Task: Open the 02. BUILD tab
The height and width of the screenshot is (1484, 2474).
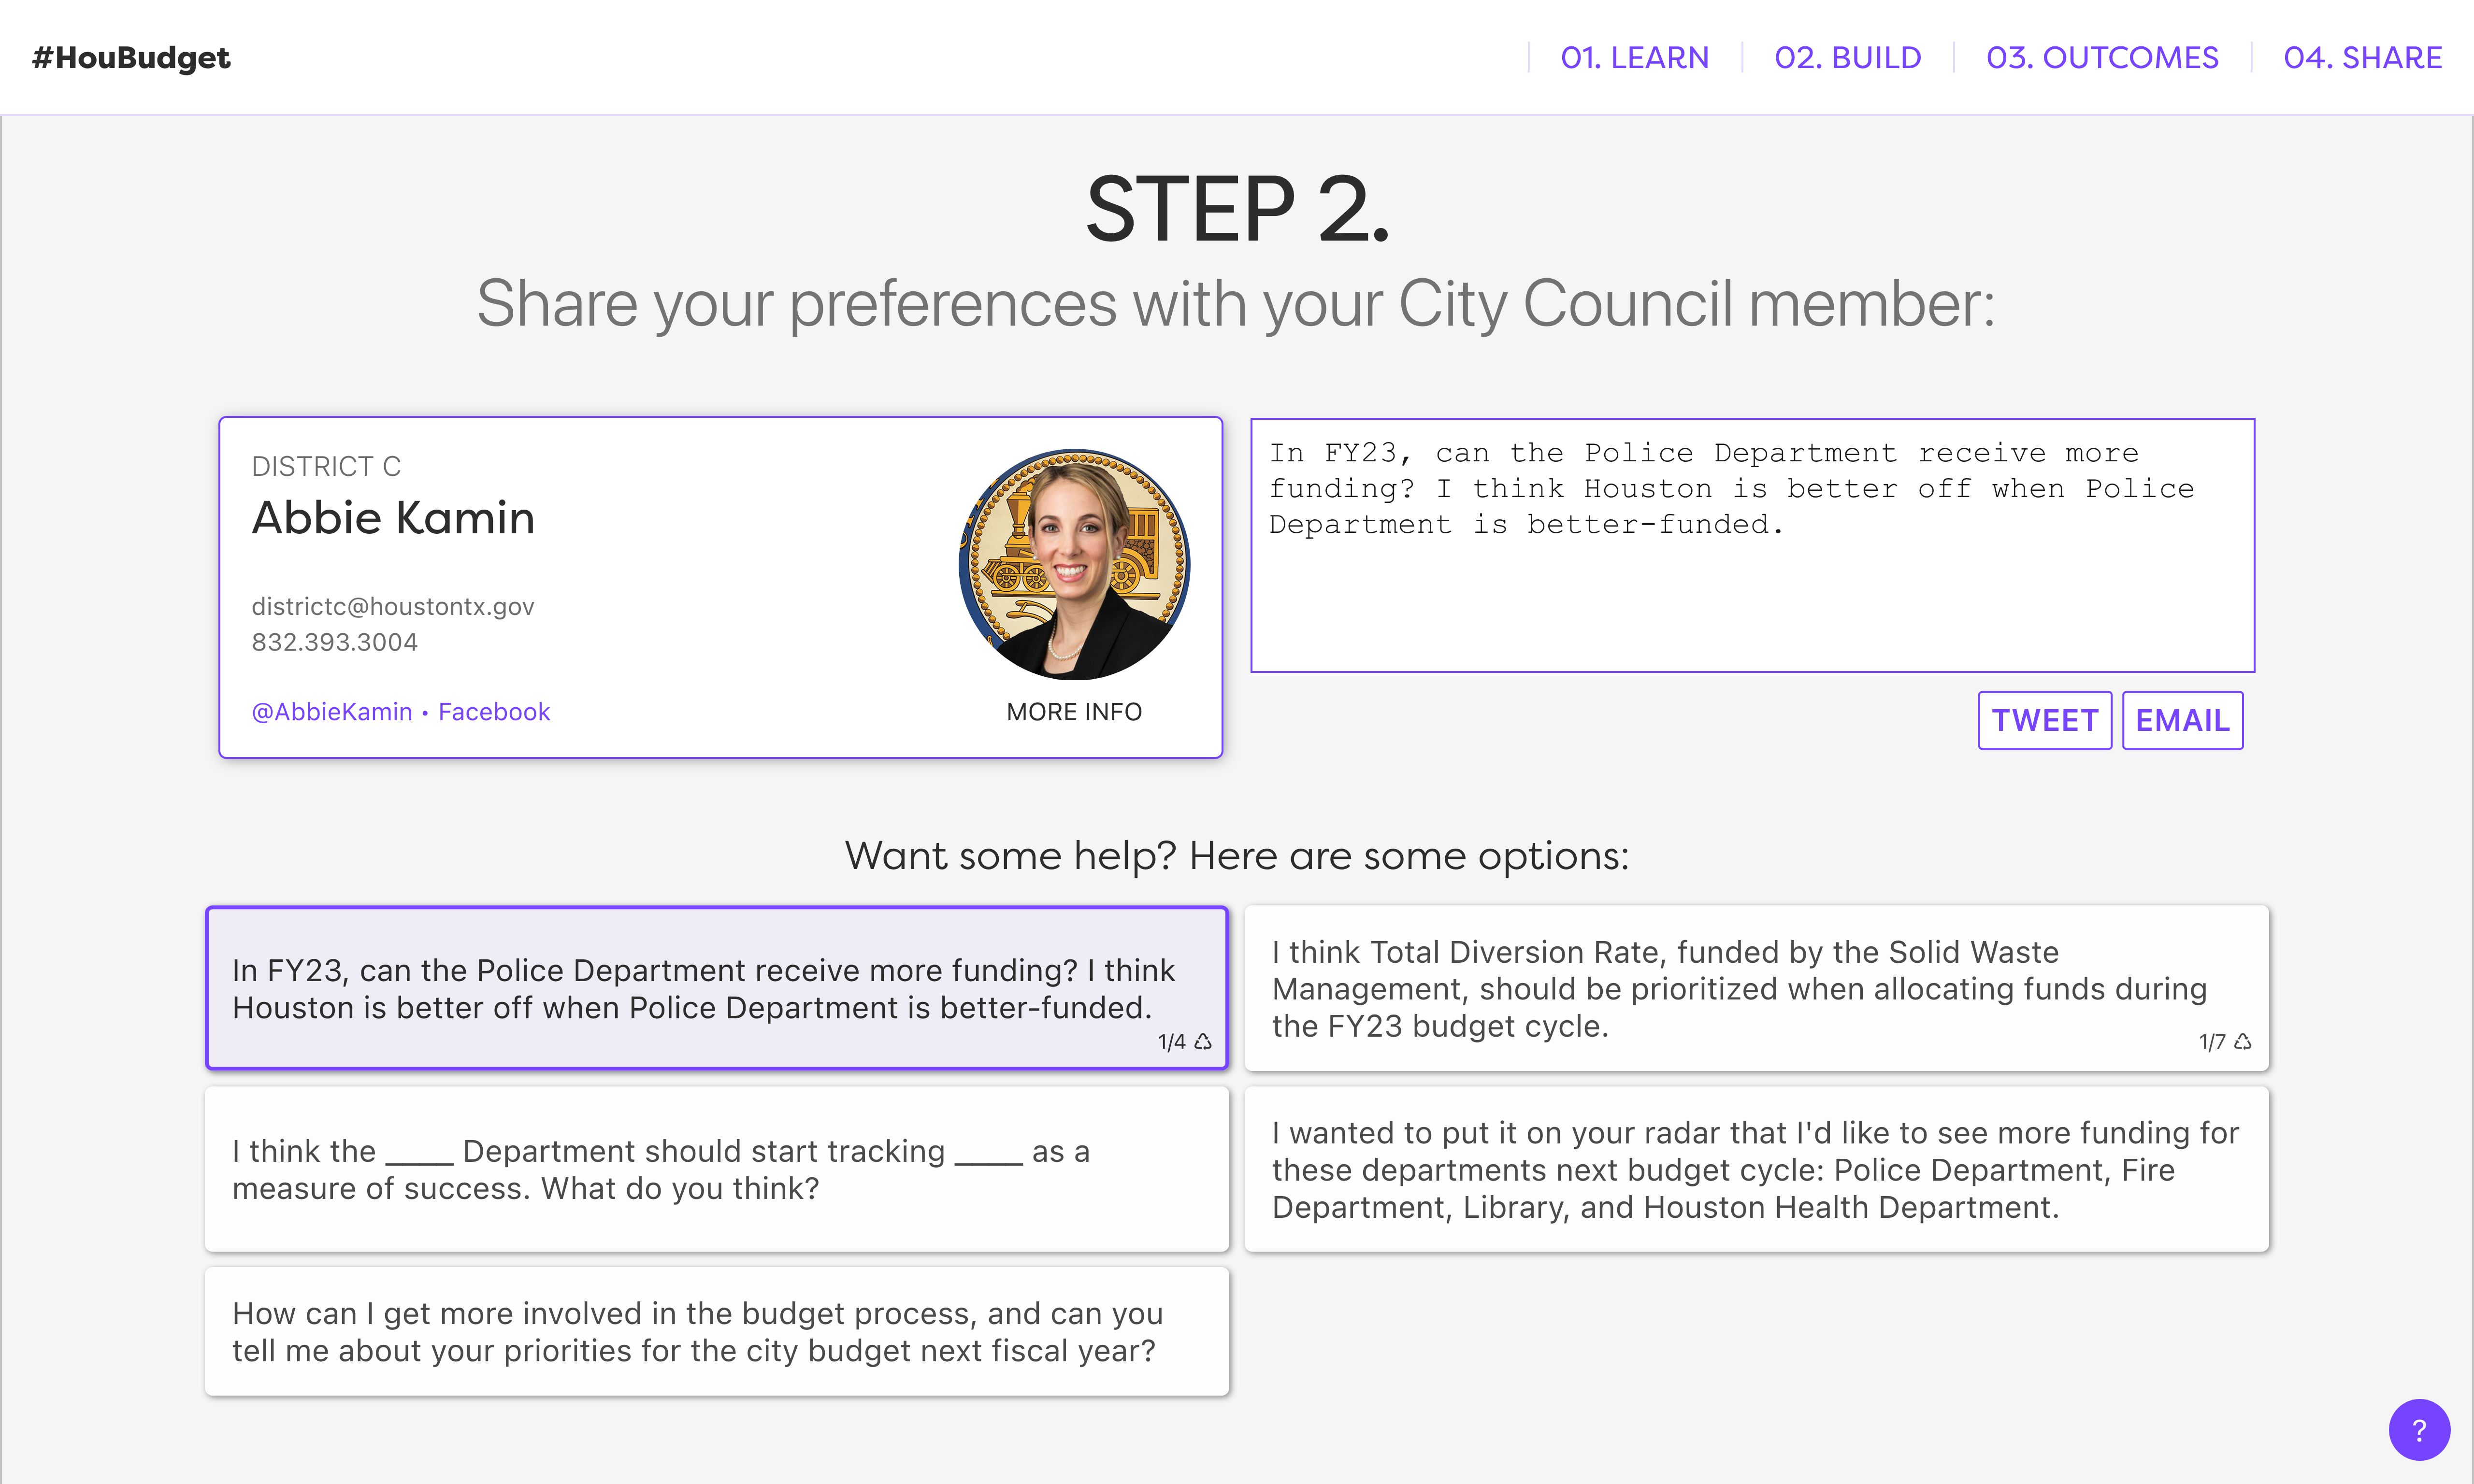Action: click(1847, 58)
